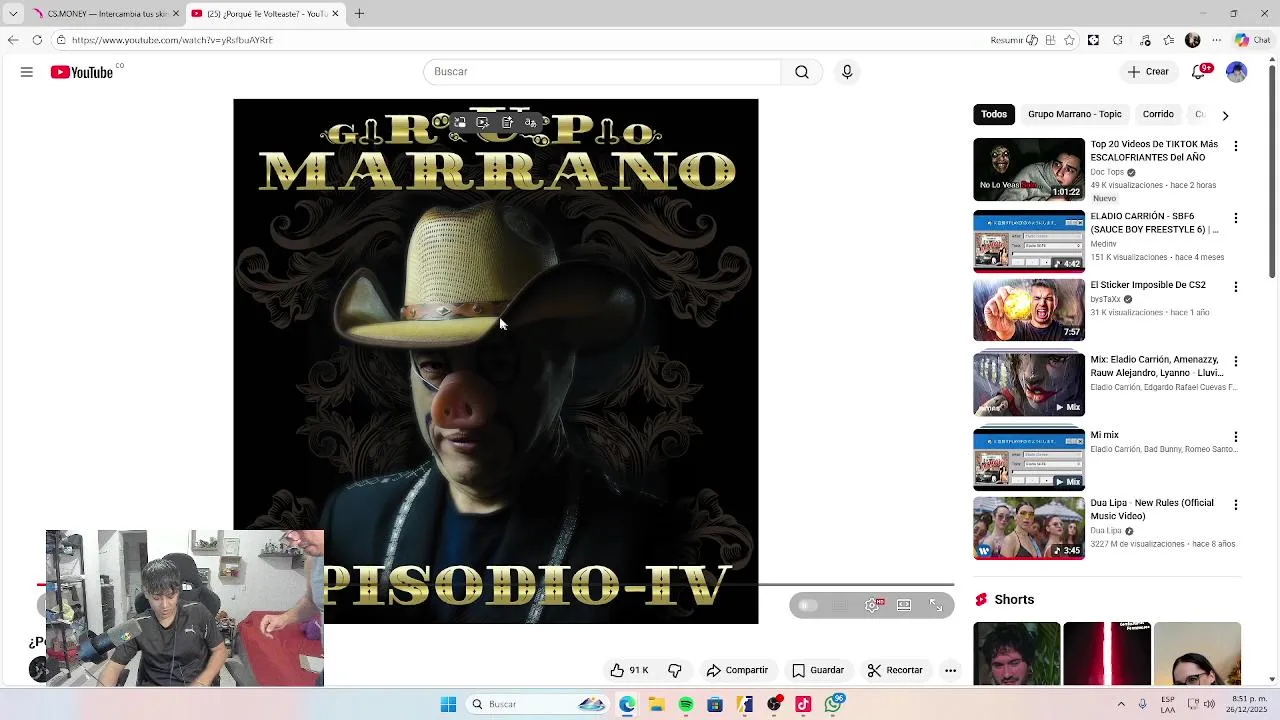Start voice search with the microphone

point(847,72)
